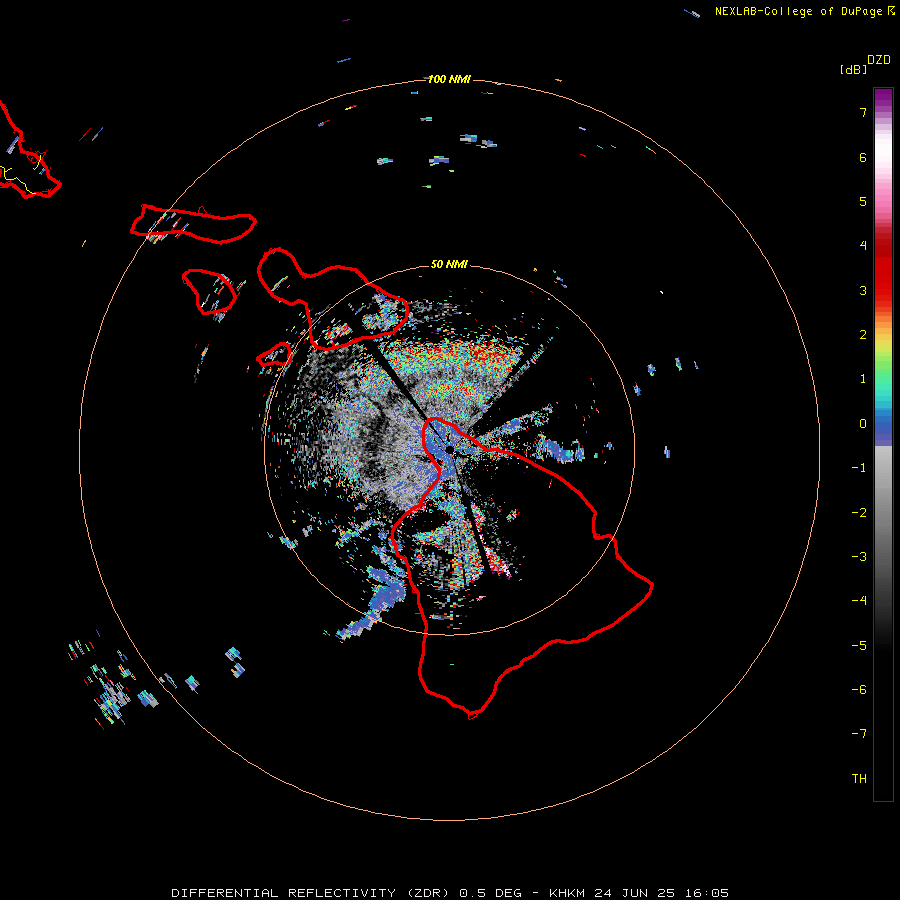Click the 0.5 DEG elevation text

coord(491,893)
